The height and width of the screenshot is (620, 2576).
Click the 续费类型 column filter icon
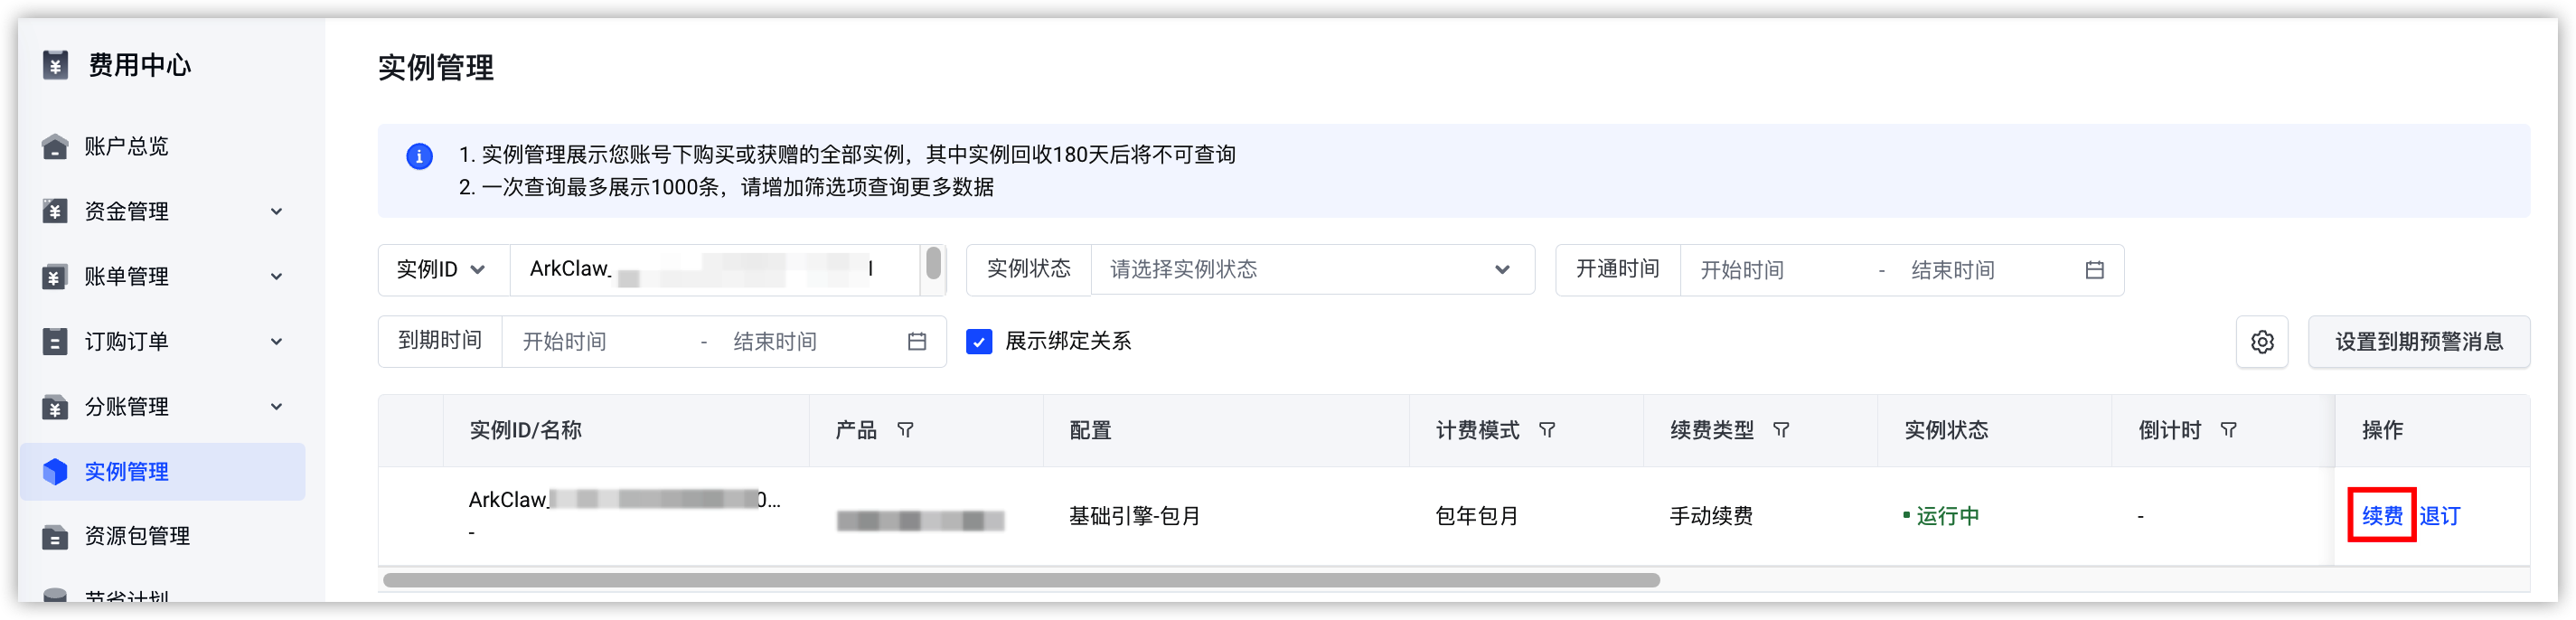pos(1781,430)
